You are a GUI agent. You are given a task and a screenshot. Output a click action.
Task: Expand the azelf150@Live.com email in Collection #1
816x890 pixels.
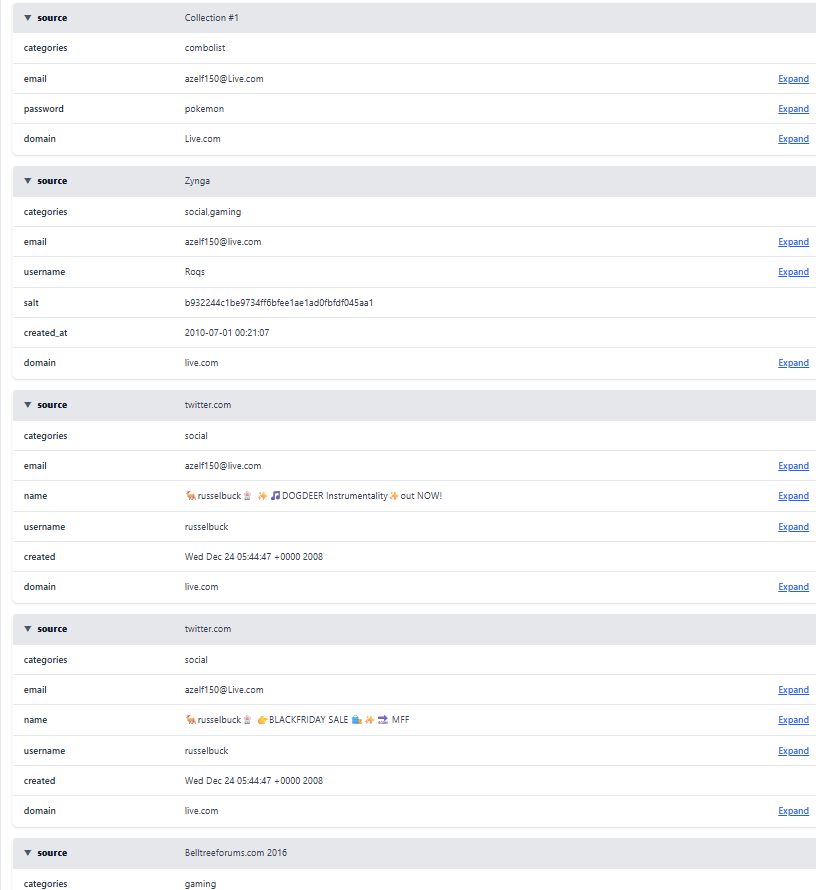pos(793,79)
